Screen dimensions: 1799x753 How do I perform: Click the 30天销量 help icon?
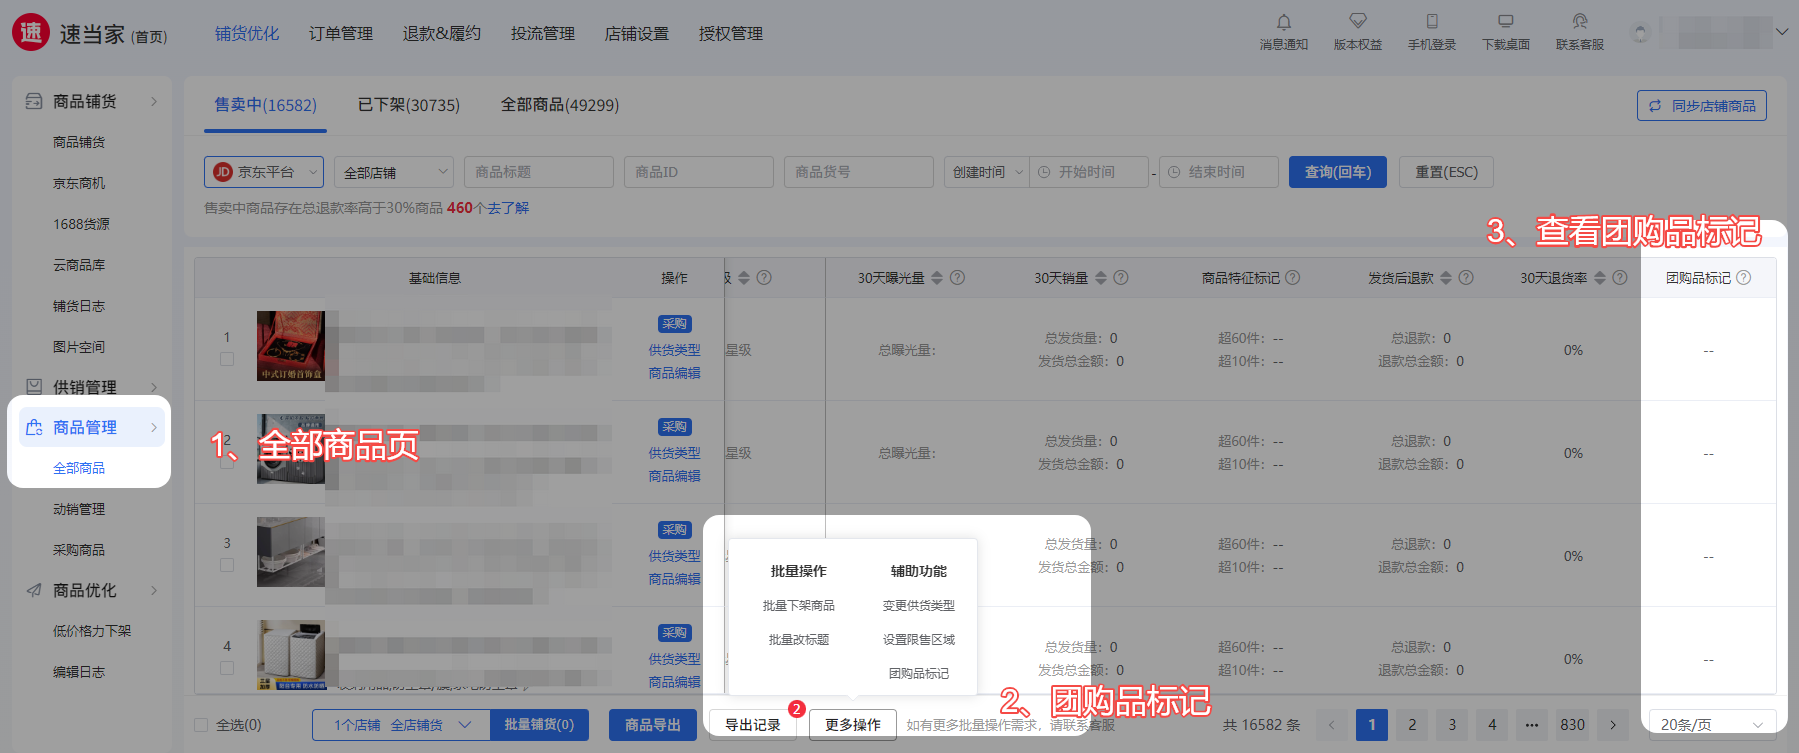click(1121, 278)
